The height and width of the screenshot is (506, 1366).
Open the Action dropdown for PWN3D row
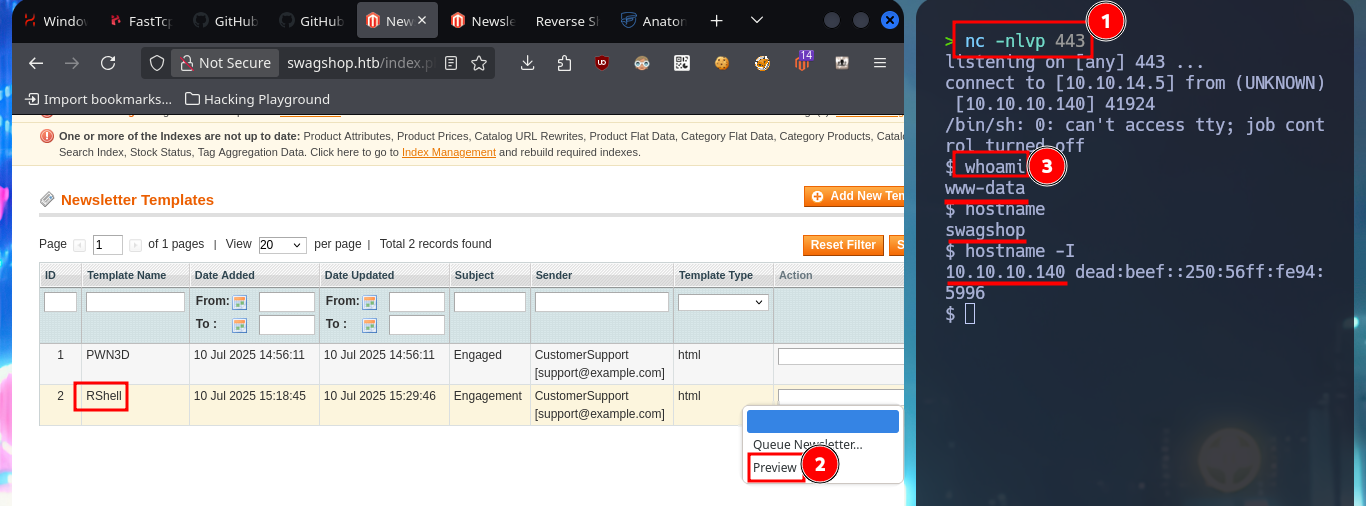(x=840, y=356)
